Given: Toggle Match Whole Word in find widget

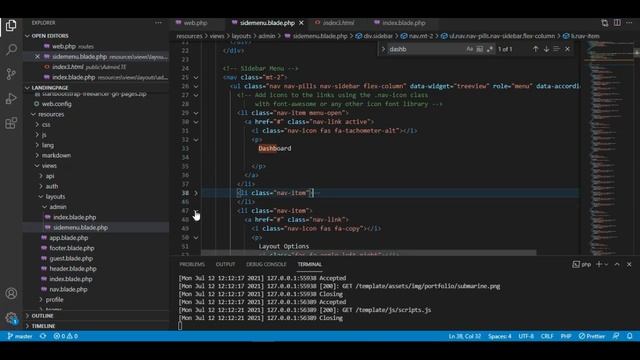Looking at the screenshot, I should pos(480,49).
